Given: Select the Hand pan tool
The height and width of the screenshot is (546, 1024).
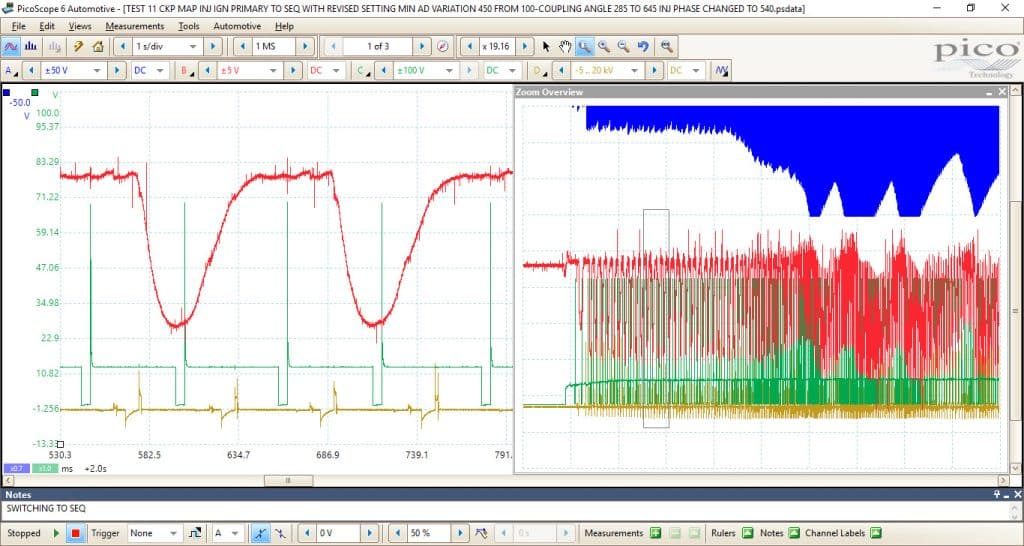Looking at the screenshot, I should point(565,46).
